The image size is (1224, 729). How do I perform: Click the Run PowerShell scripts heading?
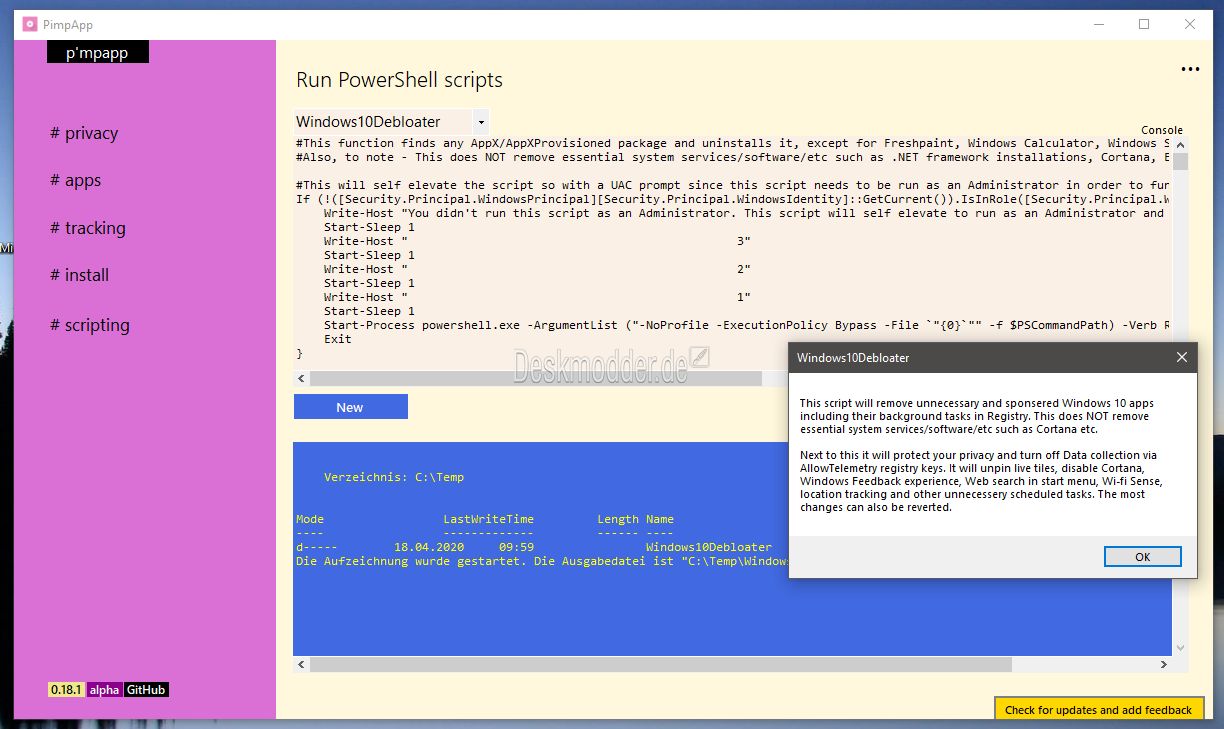(399, 80)
